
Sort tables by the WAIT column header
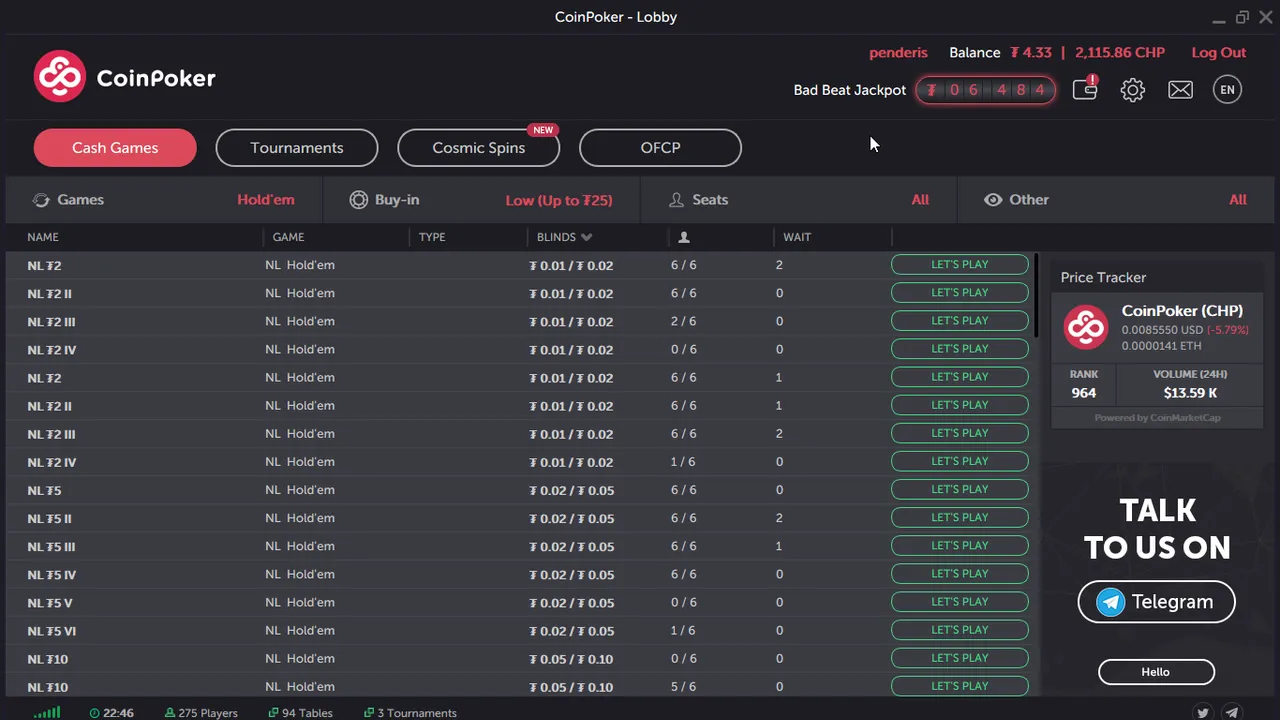point(797,237)
